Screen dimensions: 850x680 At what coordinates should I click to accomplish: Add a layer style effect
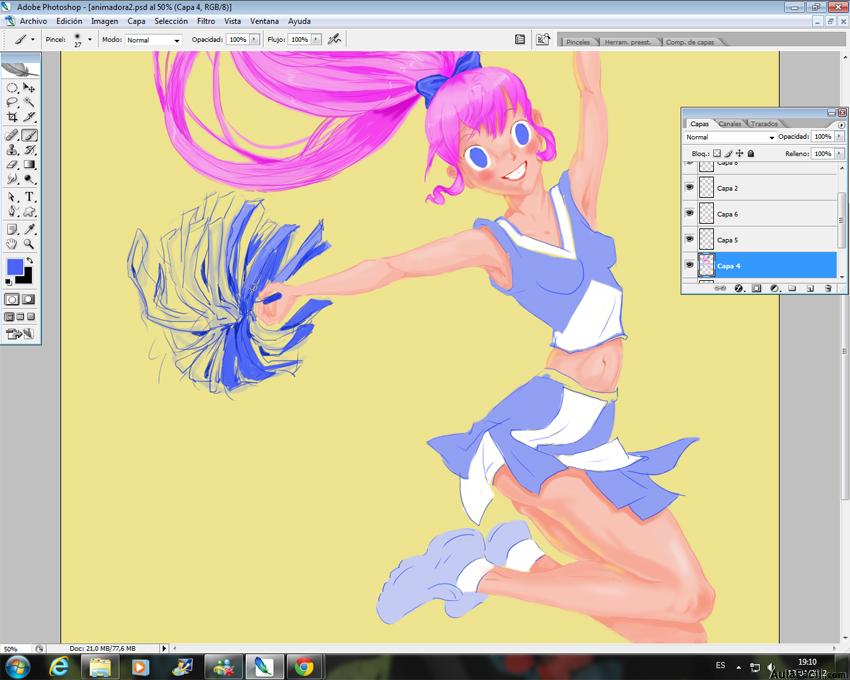click(x=738, y=288)
